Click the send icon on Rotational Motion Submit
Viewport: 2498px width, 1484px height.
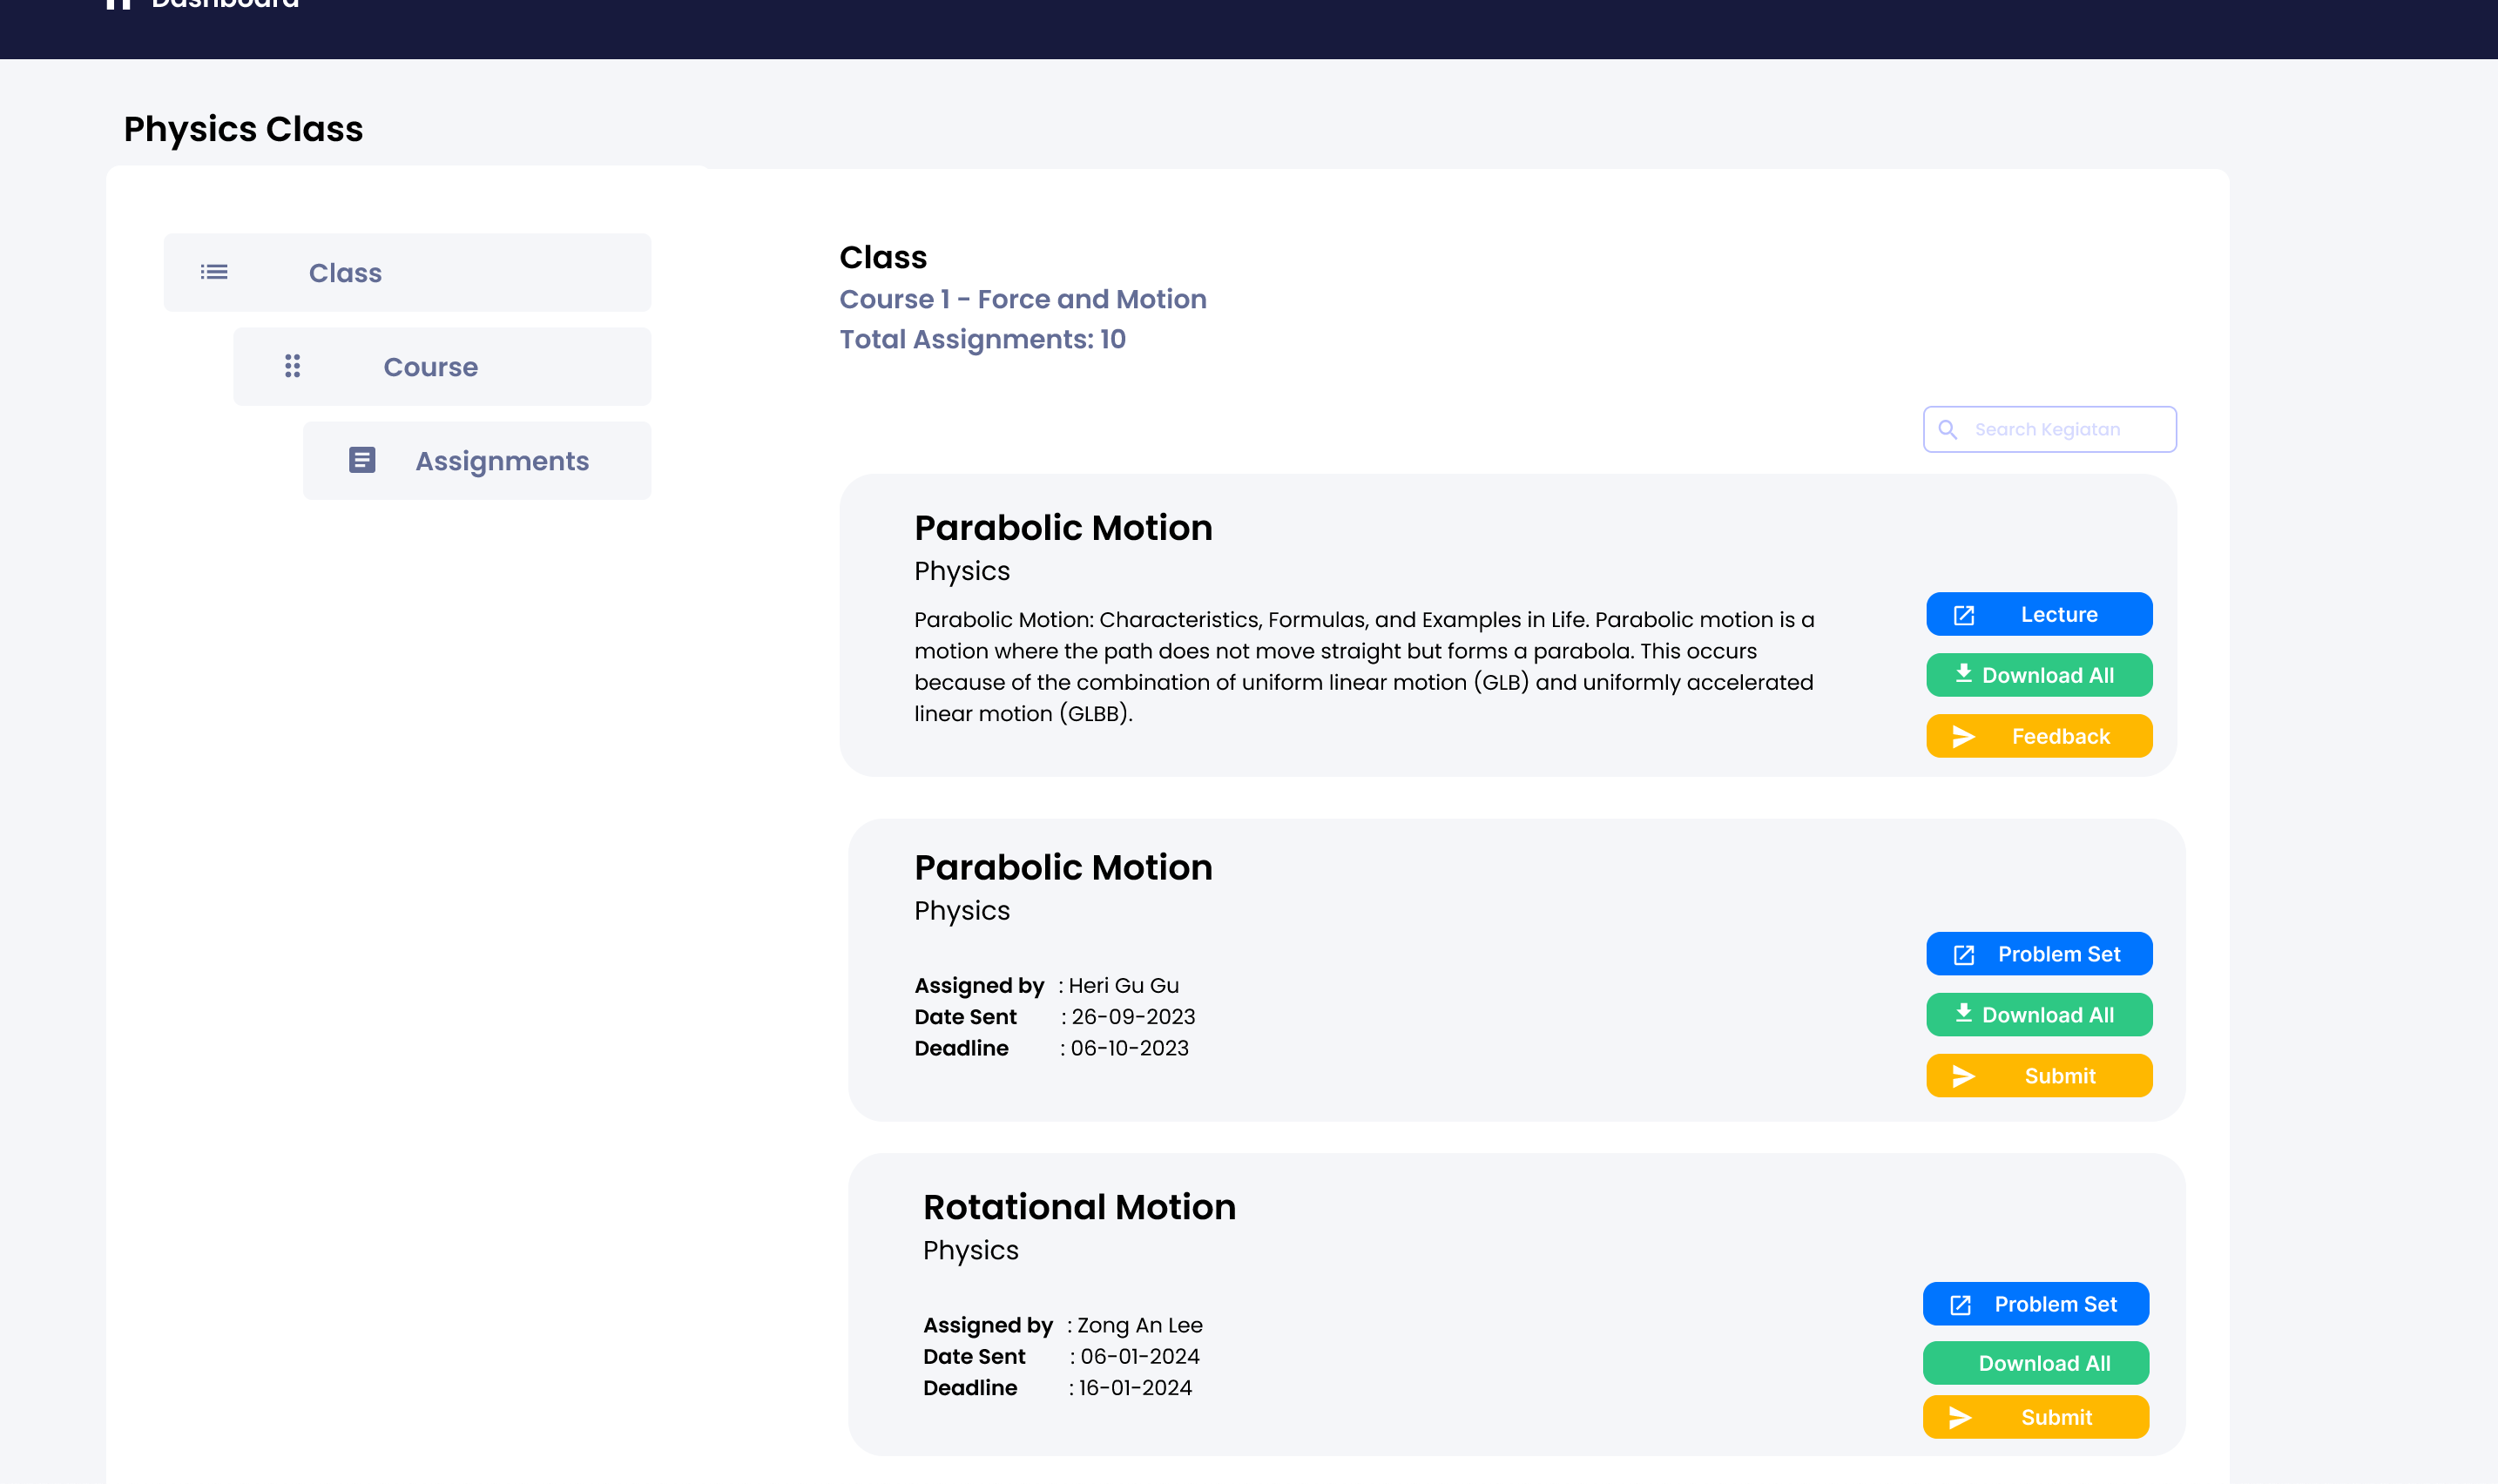coord(1960,1418)
